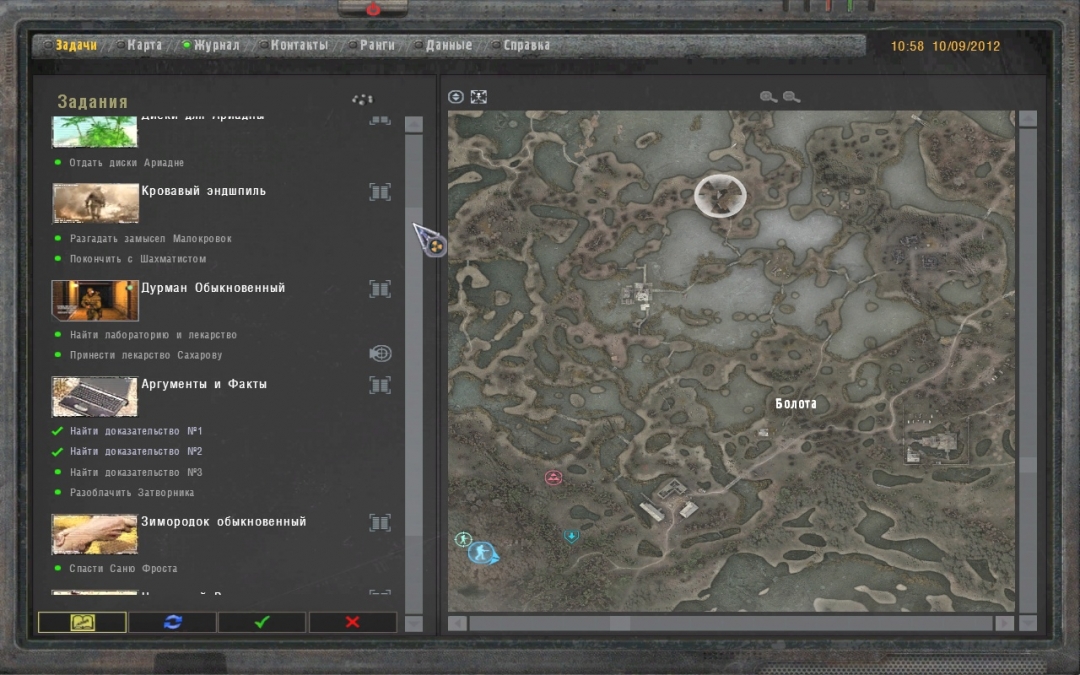Click the map vertical scrollbar up arrow
The height and width of the screenshot is (675, 1080).
(1028, 119)
